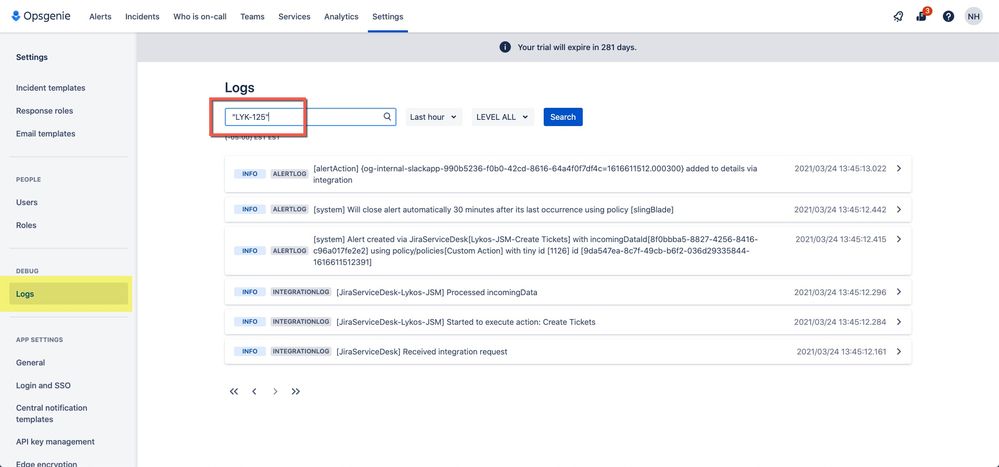
Task: Open Roles in sidebar
Action: coord(26,225)
